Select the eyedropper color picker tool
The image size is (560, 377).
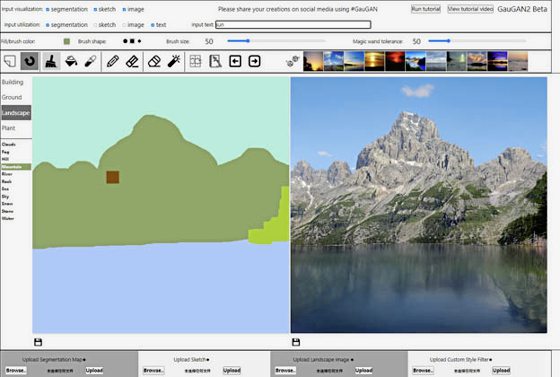90,61
